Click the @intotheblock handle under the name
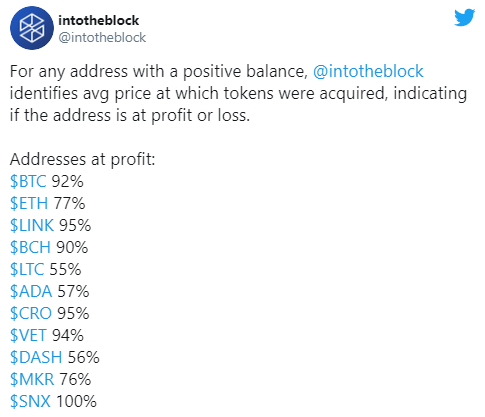Screen dimensions: 485x417 tap(102, 38)
